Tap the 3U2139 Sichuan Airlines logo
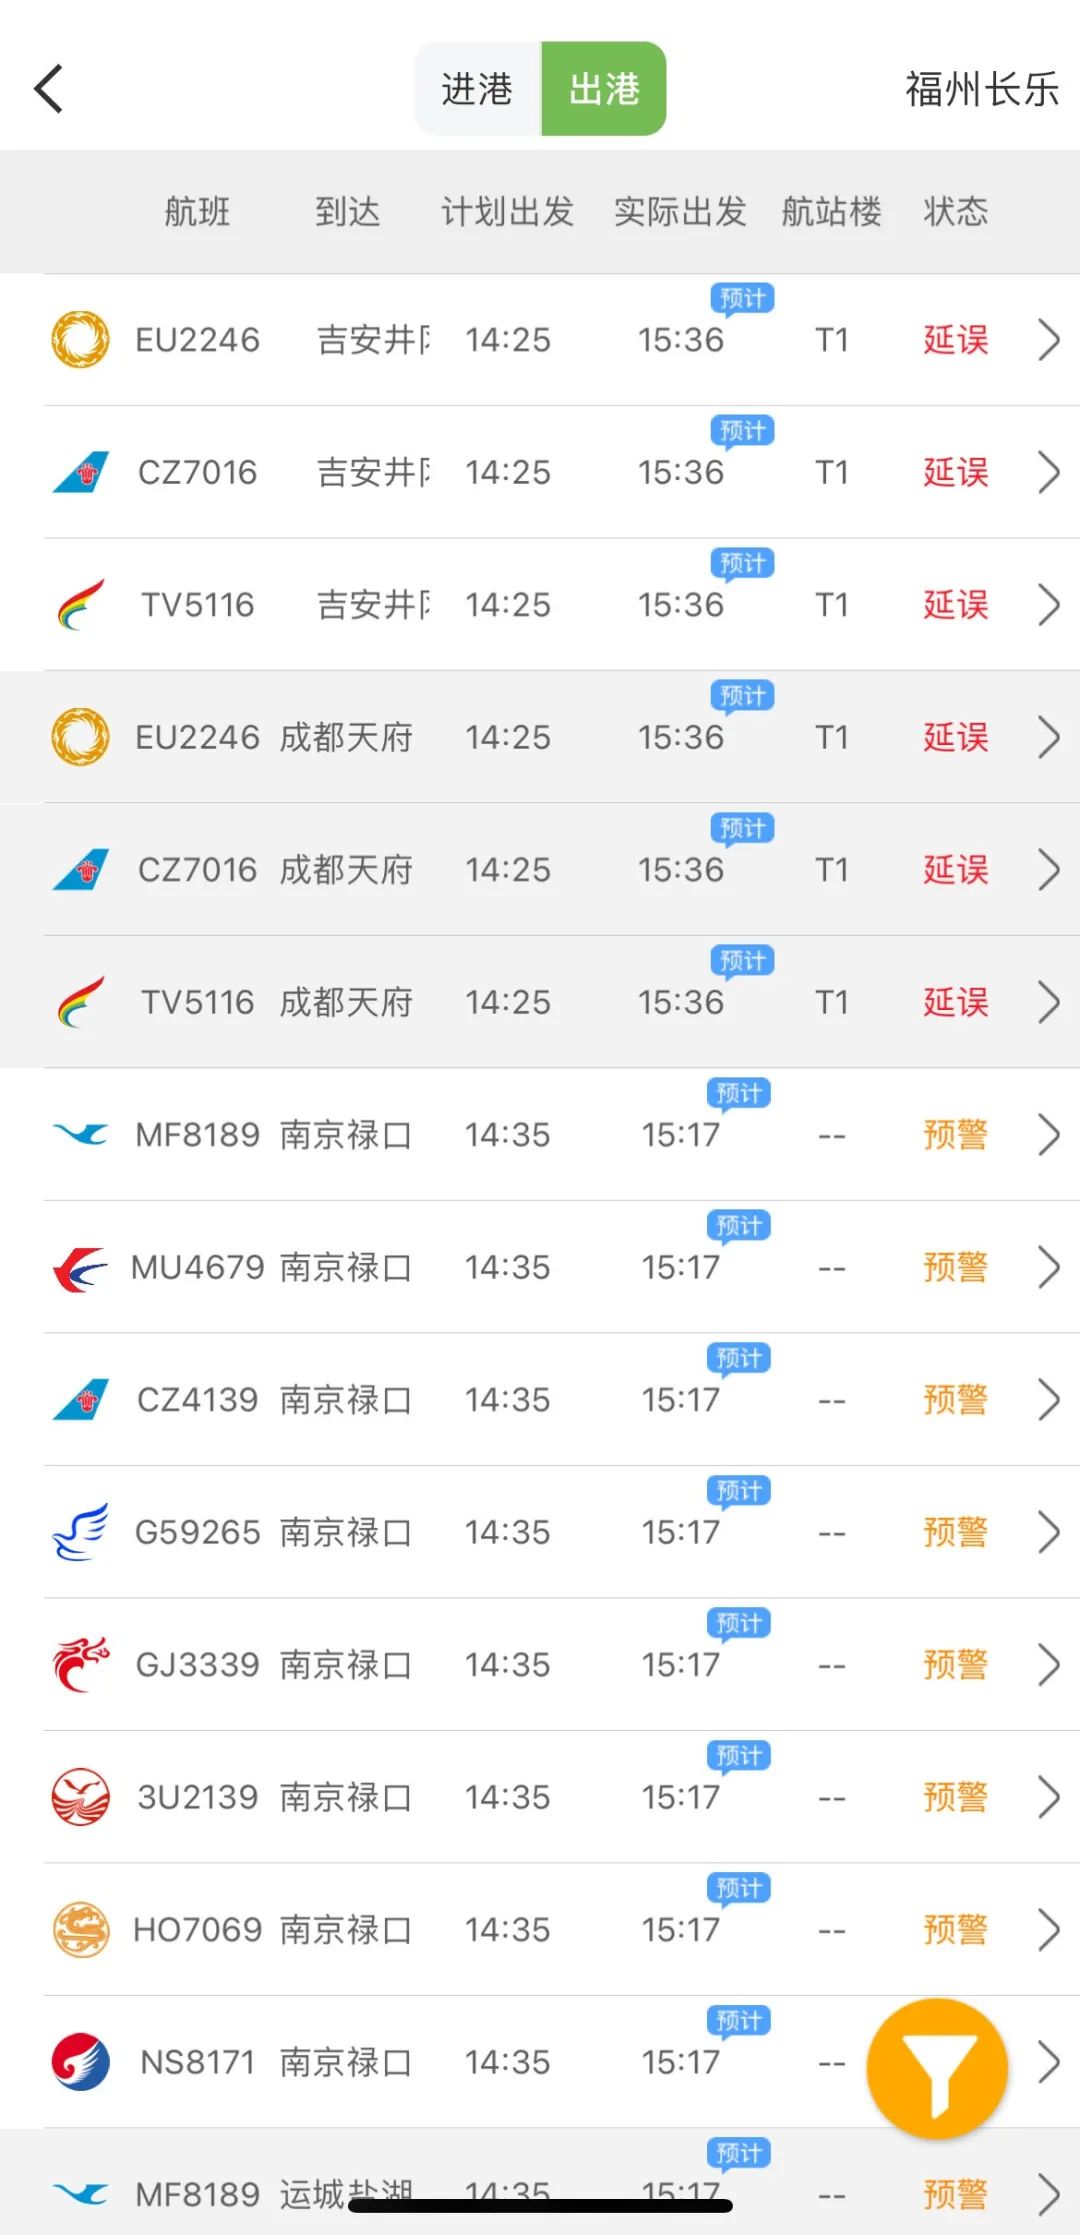 click(80, 1797)
